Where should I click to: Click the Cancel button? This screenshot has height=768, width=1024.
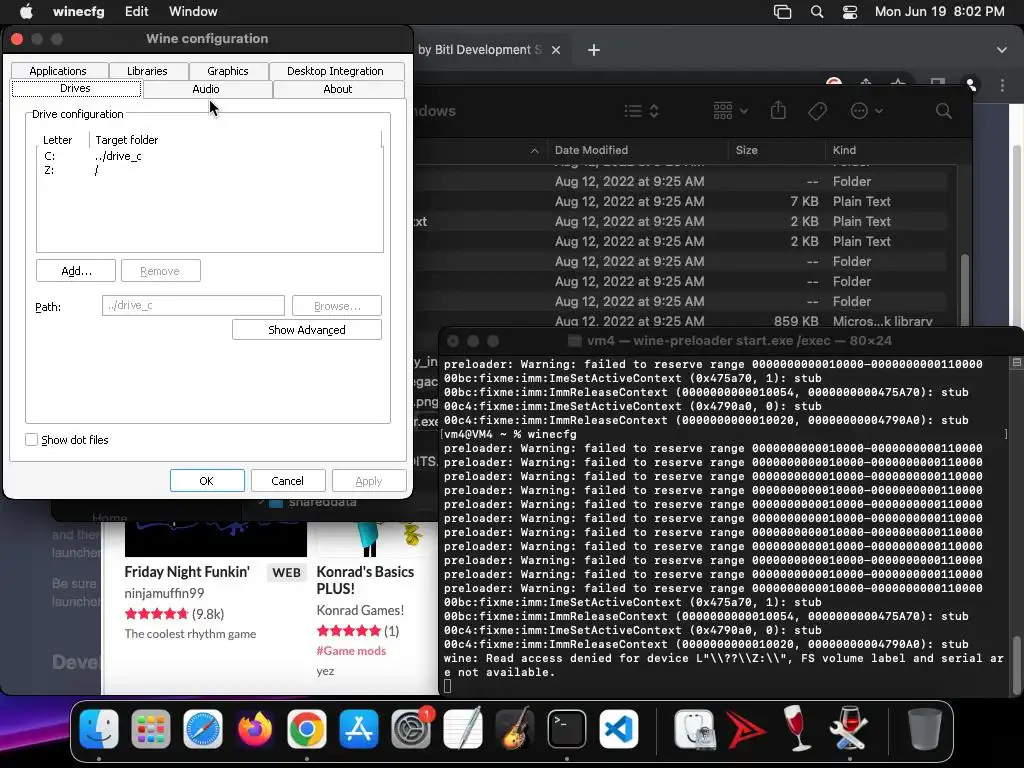[x=287, y=481]
